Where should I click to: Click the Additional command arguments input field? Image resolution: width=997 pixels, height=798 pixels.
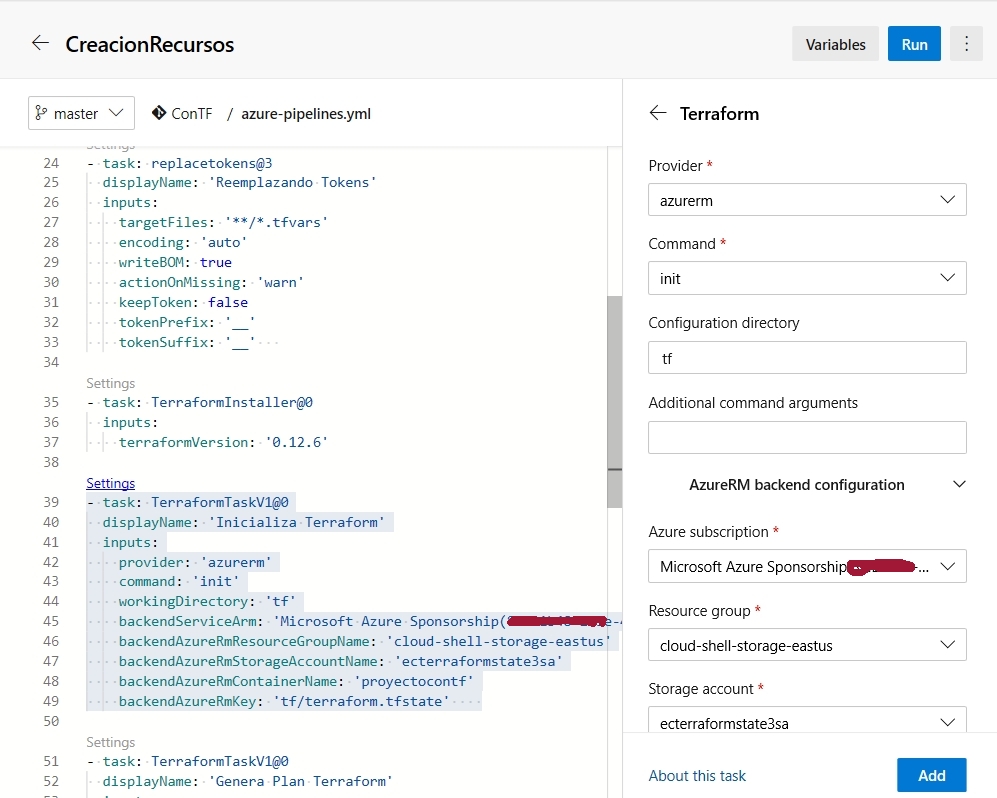807,437
